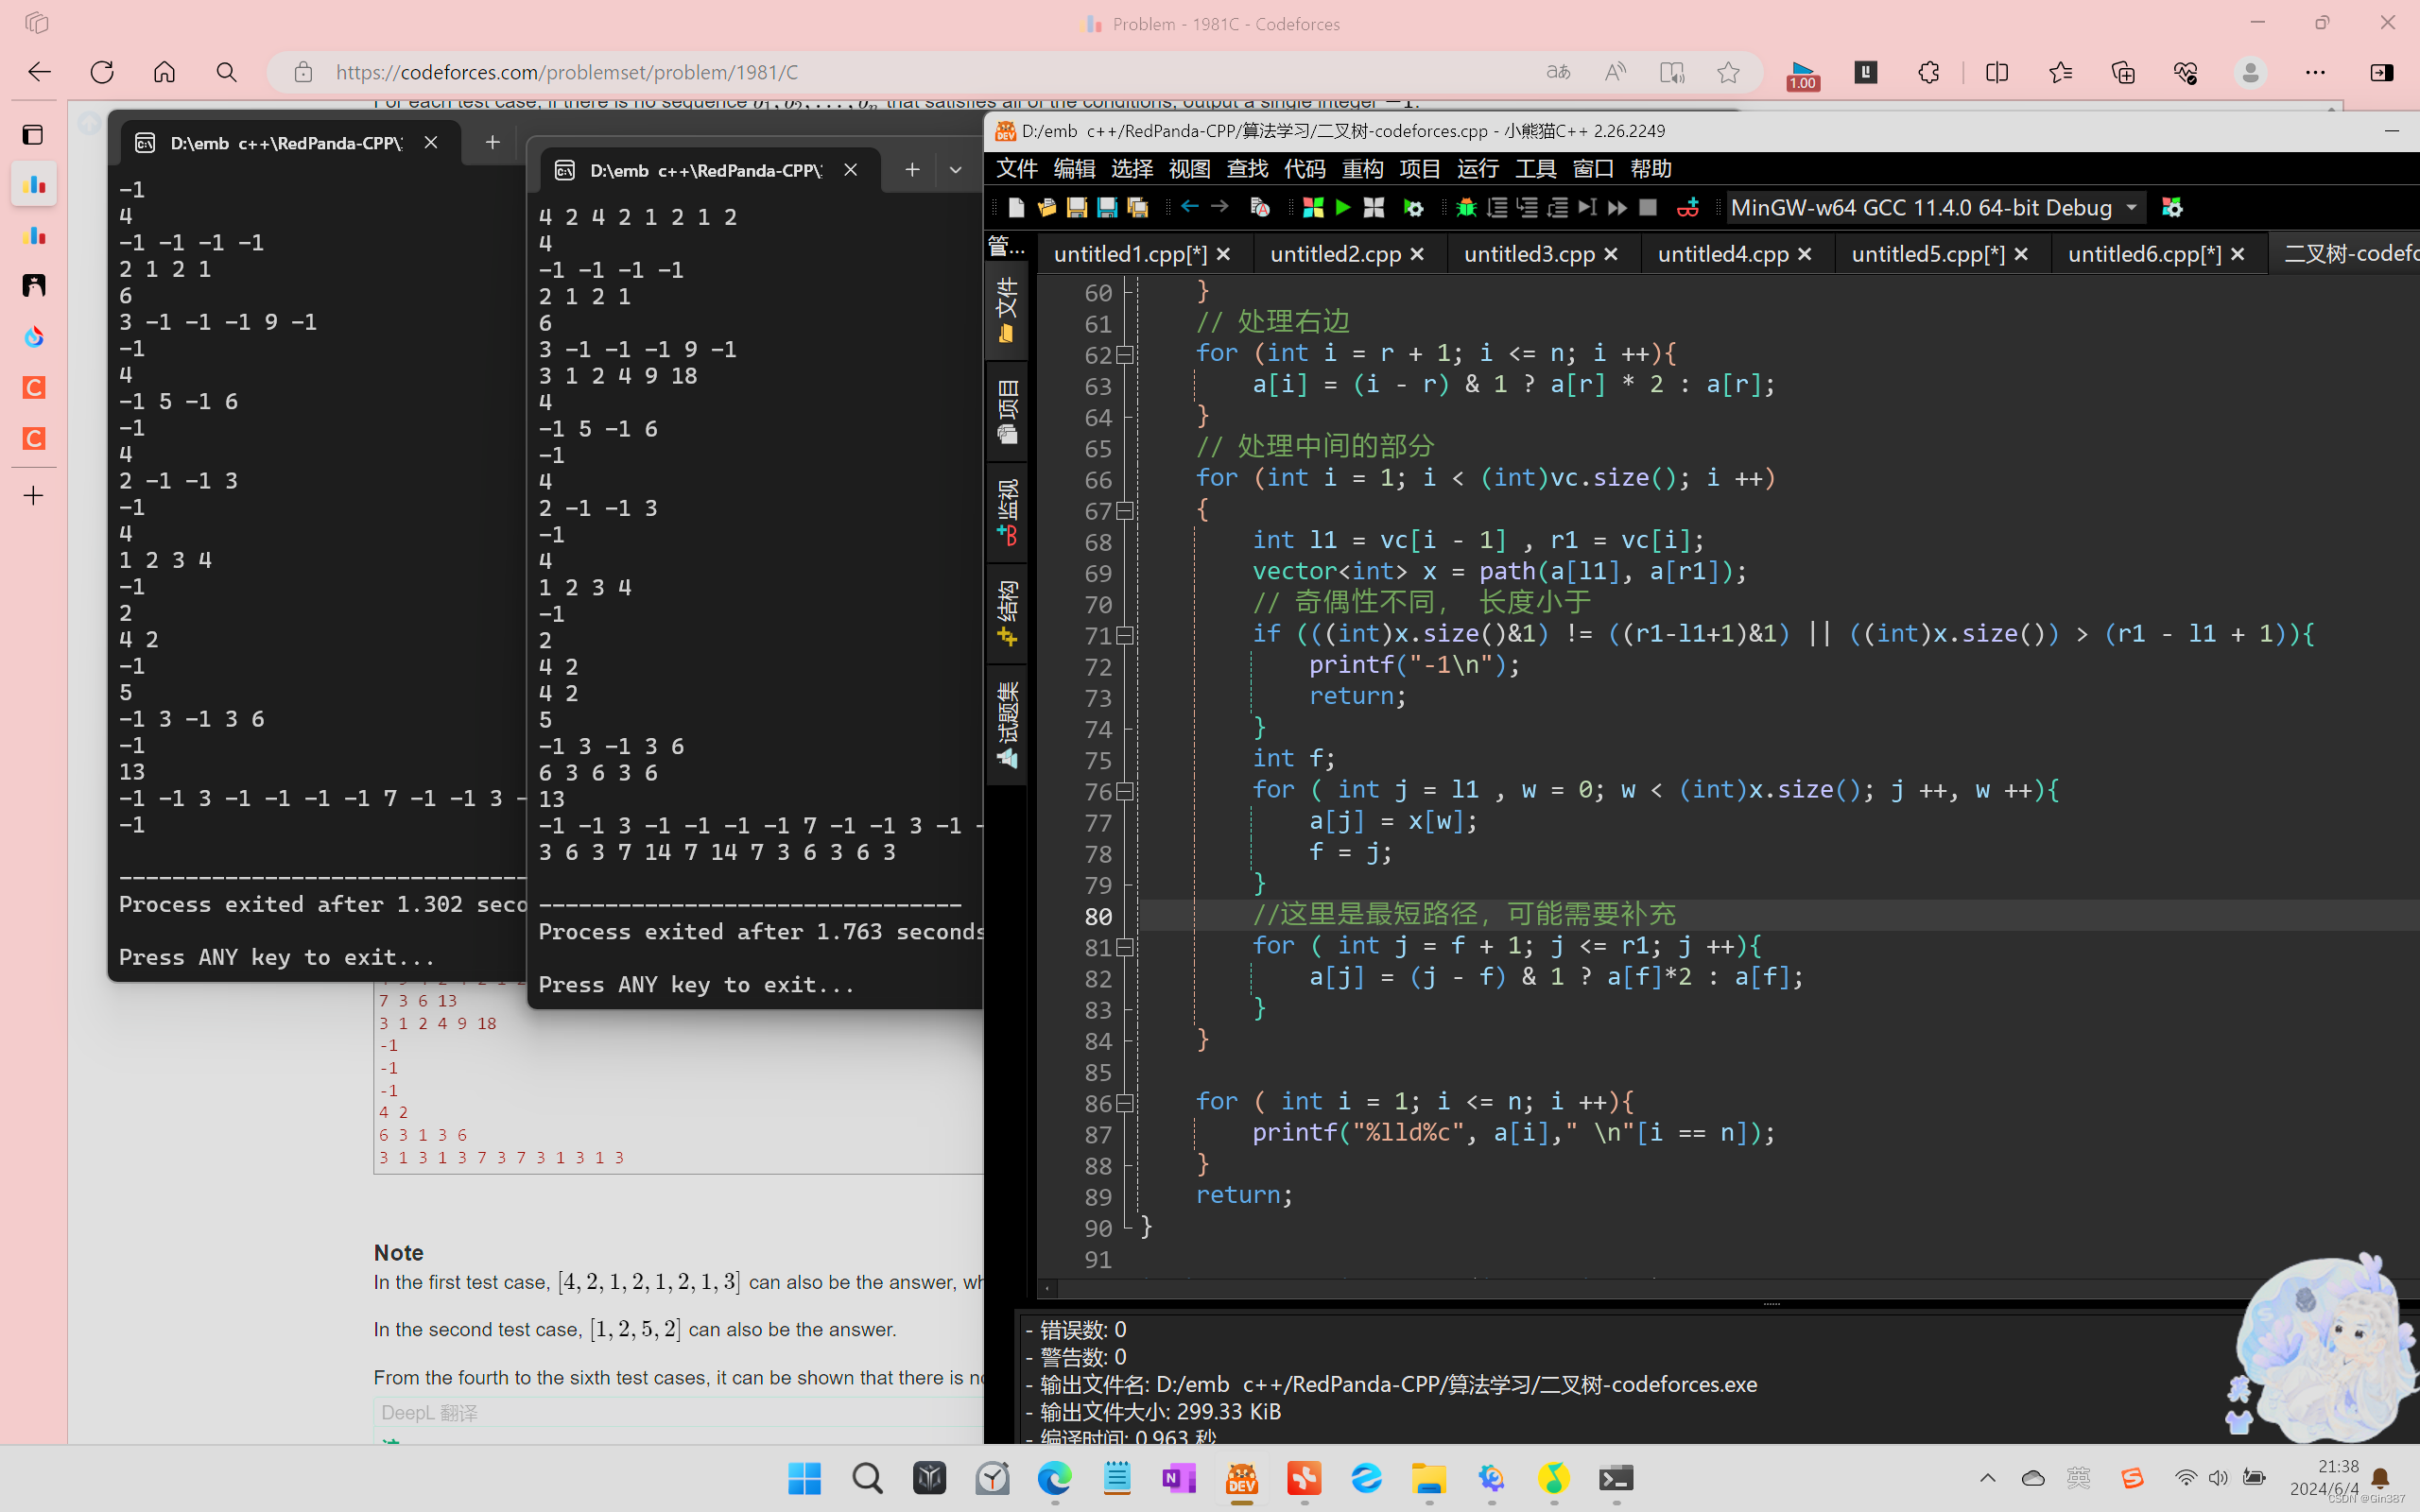Click the Save All icon

point(1137,207)
